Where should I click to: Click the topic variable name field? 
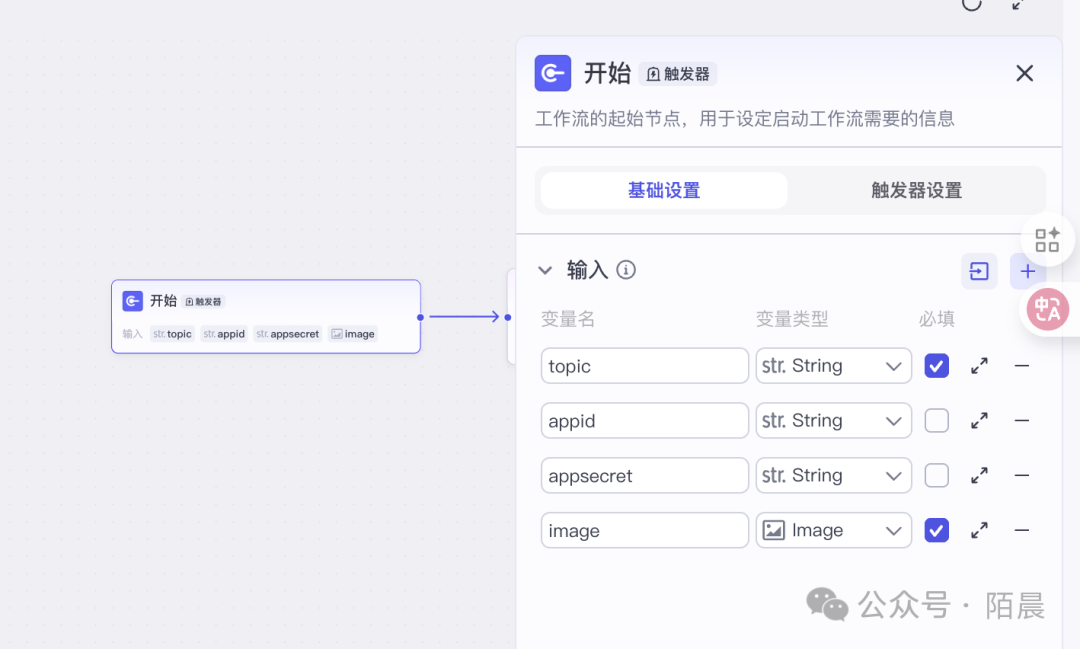[644, 366]
